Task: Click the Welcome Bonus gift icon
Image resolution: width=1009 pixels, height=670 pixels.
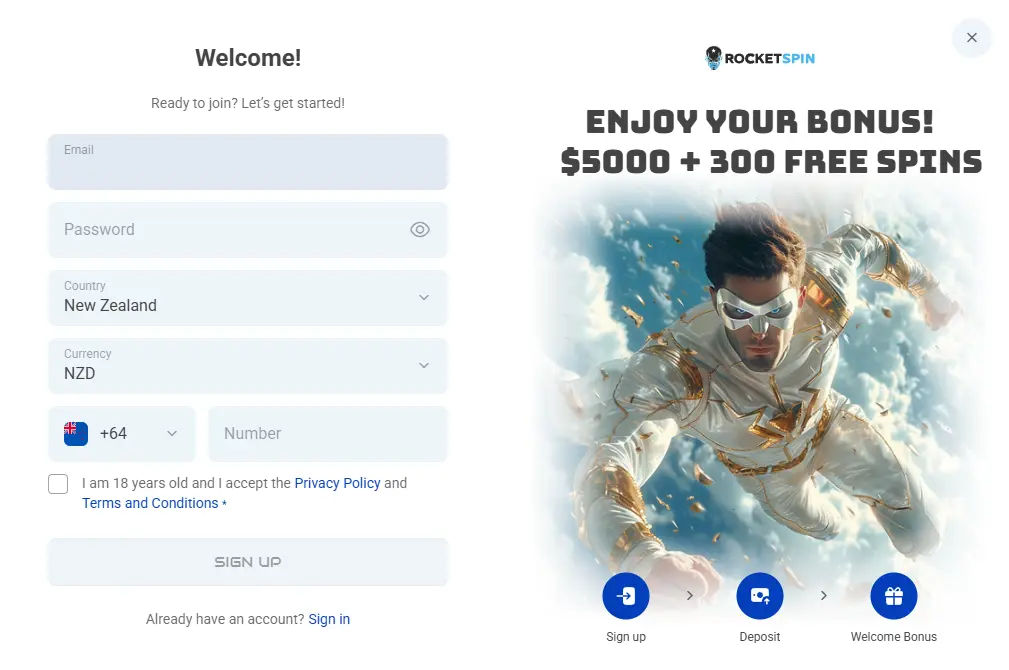Action: coord(893,596)
